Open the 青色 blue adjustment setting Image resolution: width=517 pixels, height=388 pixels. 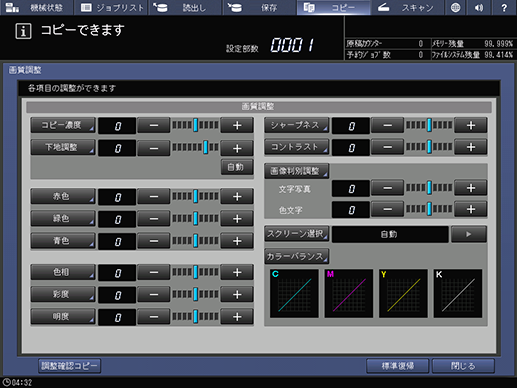63,241
